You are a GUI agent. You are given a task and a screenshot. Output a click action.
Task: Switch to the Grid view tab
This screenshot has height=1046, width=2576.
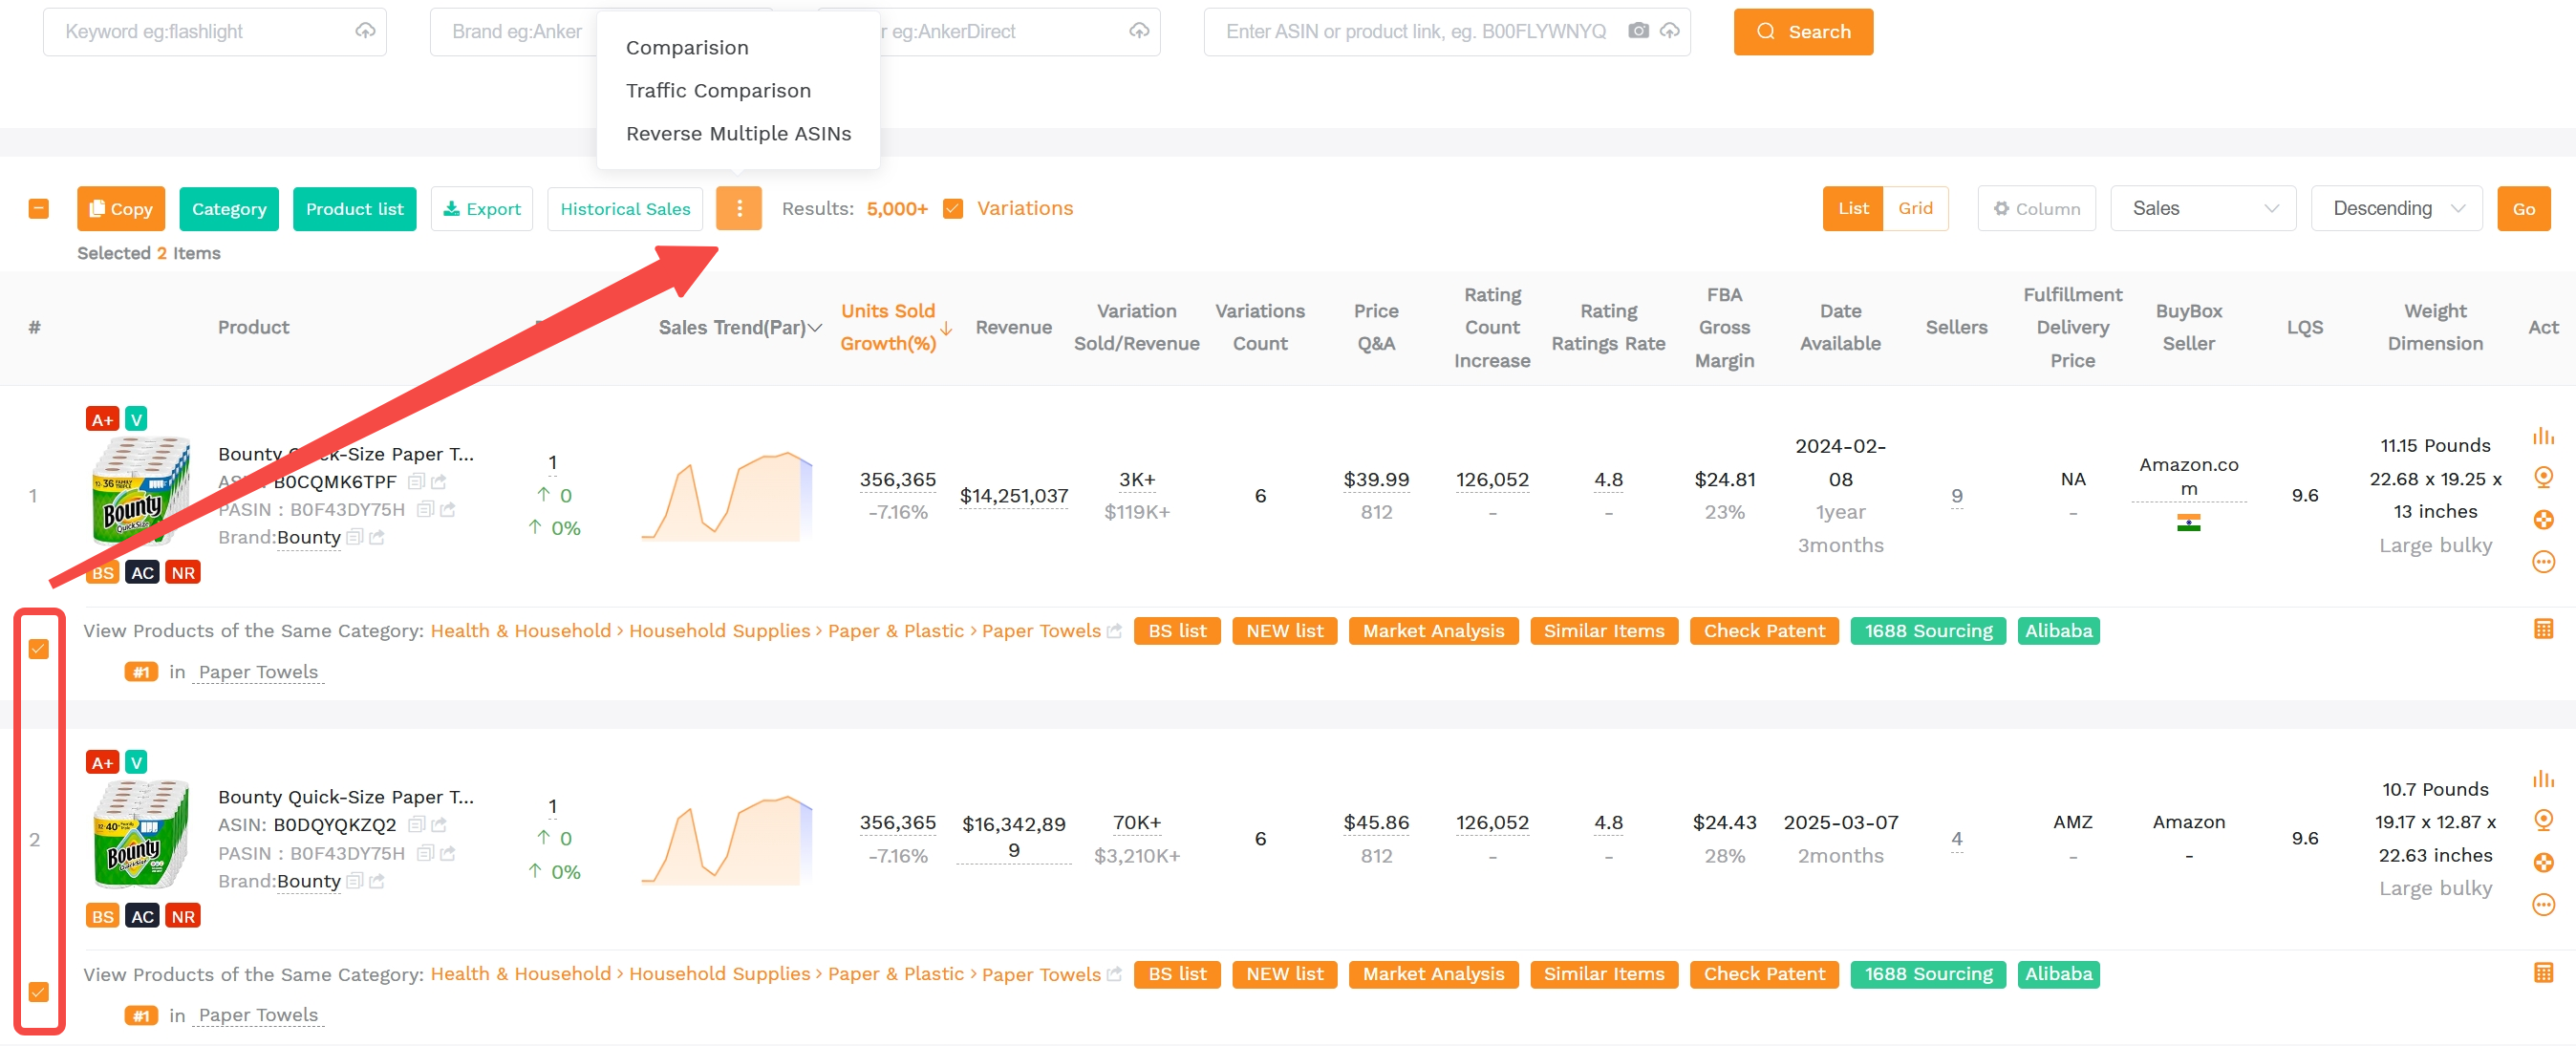[x=1915, y=208]
